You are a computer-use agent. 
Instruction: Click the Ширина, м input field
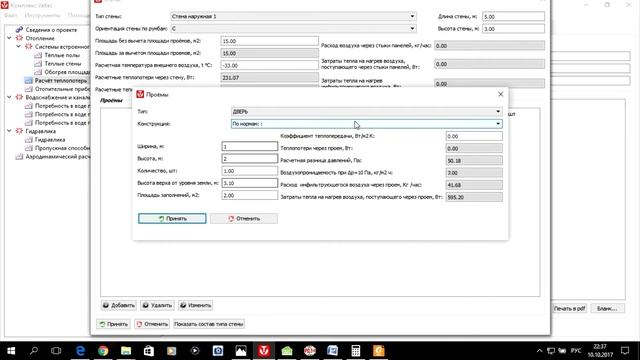click(249, 147)
